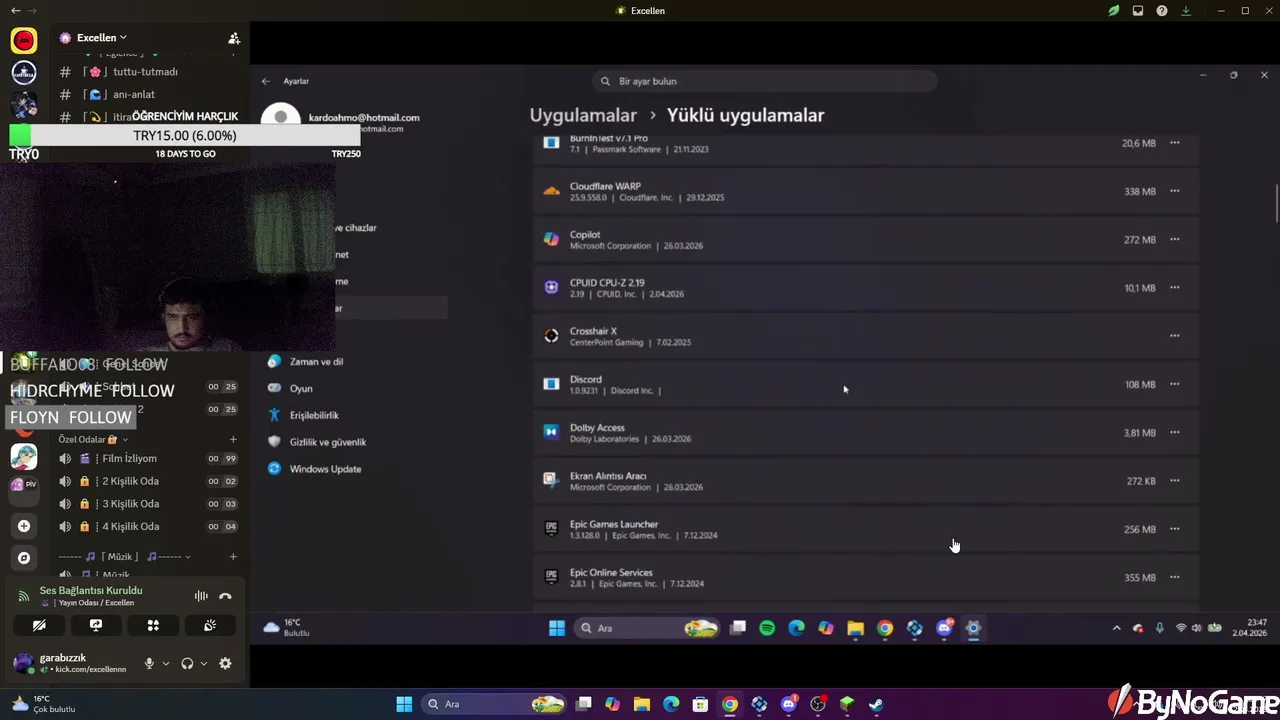Disconnect from the Discord voice call
Screen dimensions: 1280x720
pos(225,596)
